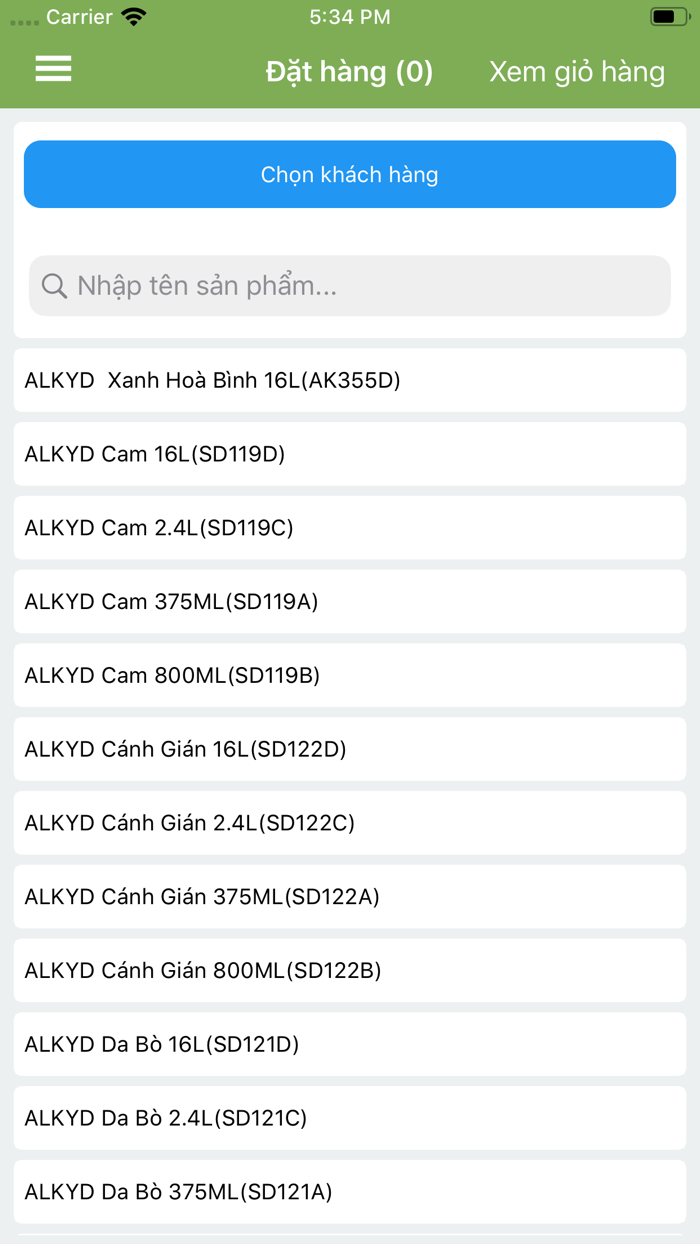Select ALKYD Da Bò 16L(SD121D)
This screenshot has width=700, height=1244.
pyautogui.click(x=349, y=1045)
